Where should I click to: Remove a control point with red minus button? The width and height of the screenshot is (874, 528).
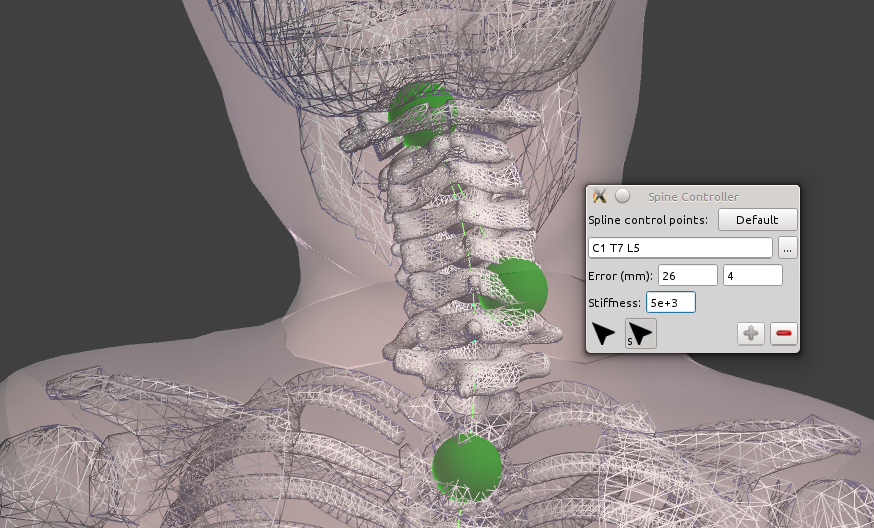click(784, 333)
